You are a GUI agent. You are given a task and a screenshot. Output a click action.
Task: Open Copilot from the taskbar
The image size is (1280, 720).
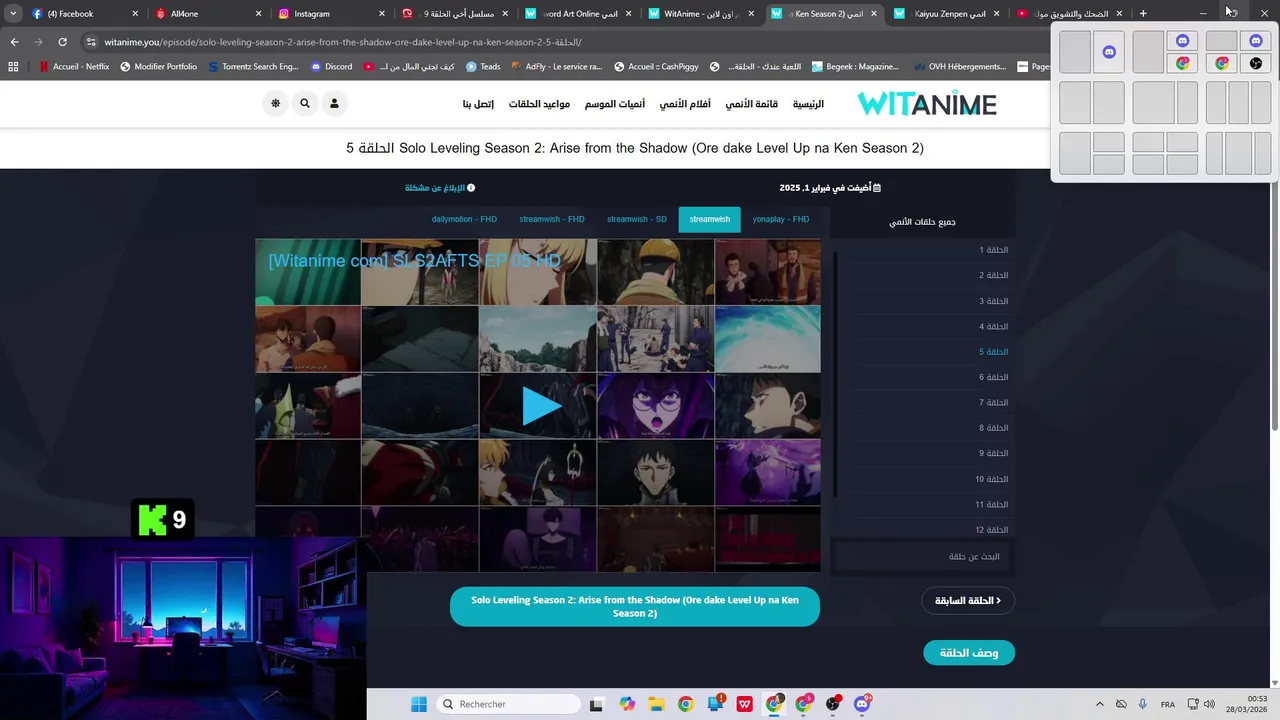click(626, 704)
